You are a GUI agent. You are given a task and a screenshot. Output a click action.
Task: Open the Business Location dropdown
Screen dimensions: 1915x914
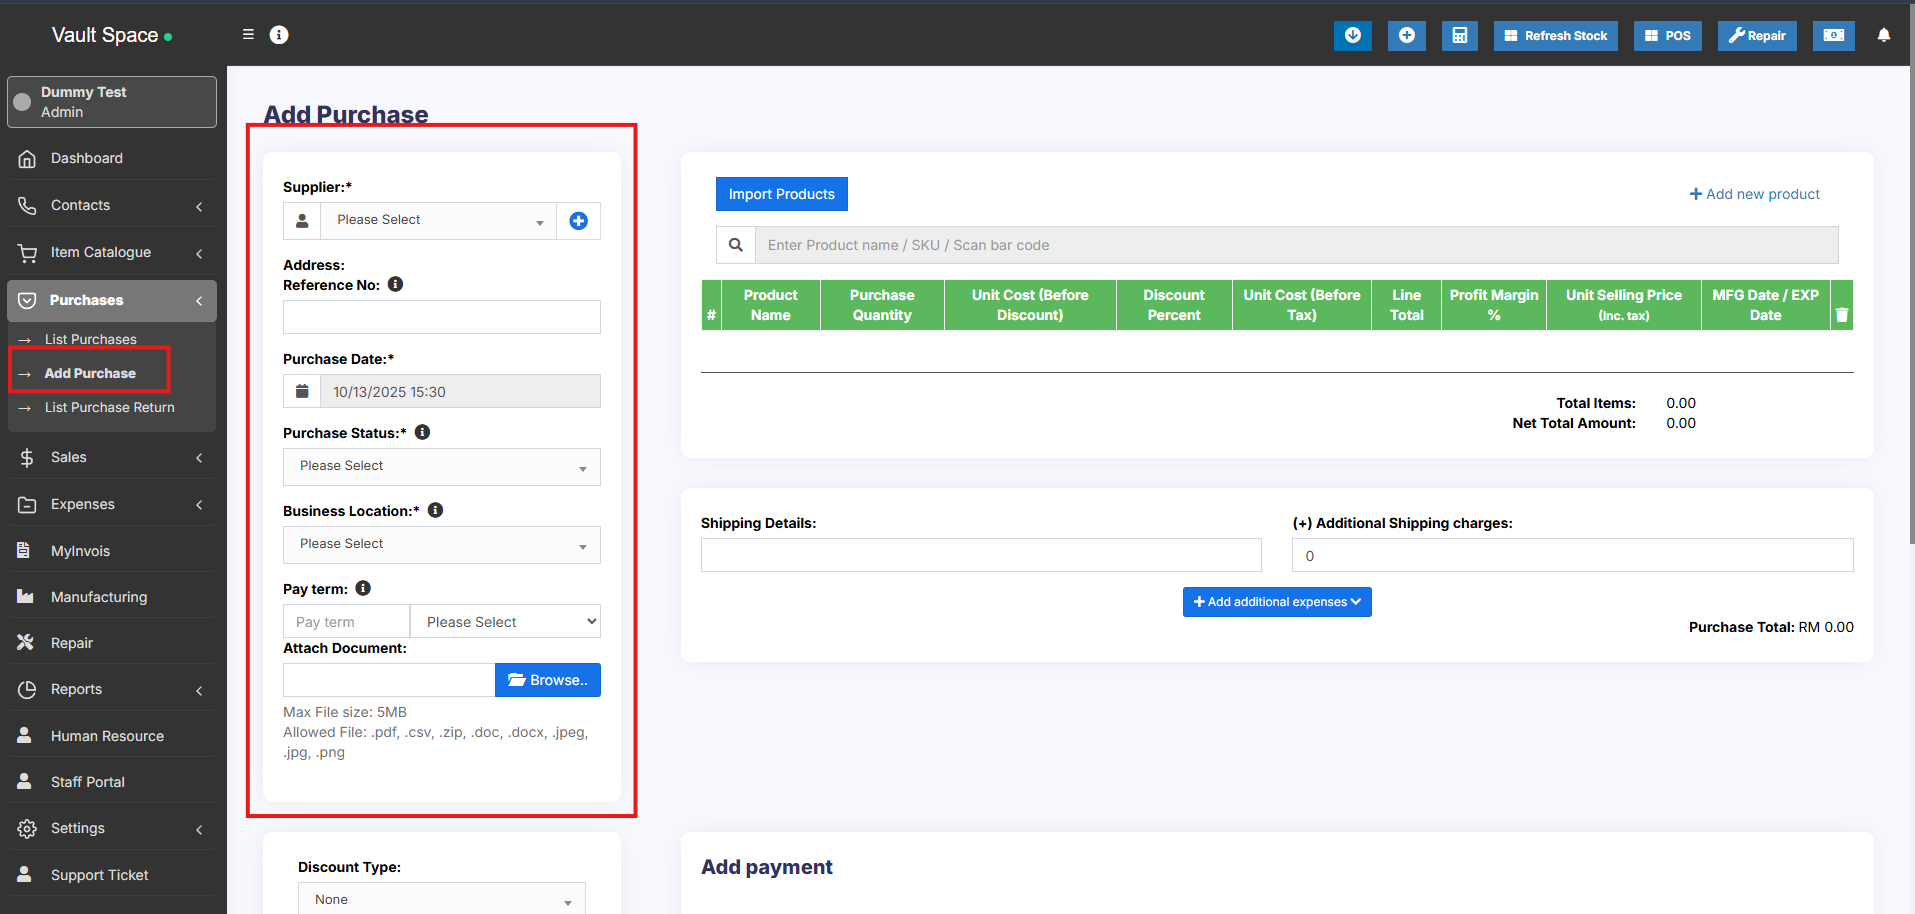[x=441, y=545]
